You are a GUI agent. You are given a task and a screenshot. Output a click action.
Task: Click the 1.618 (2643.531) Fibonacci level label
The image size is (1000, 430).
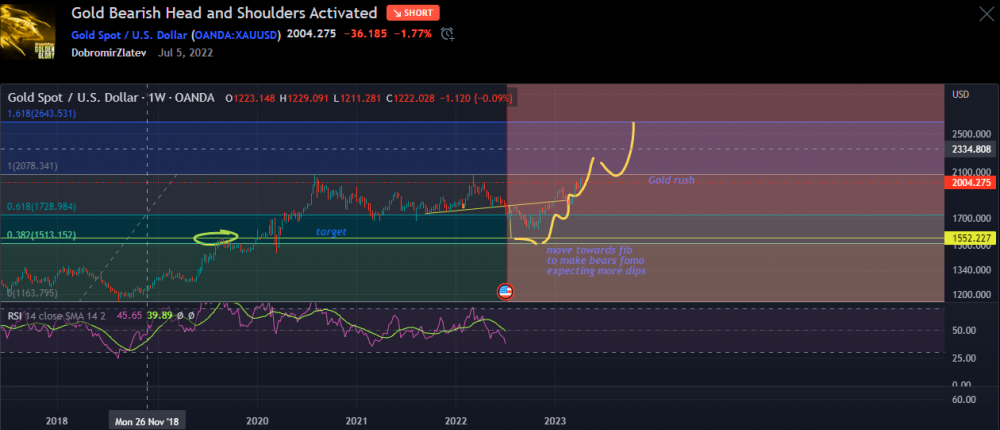point(42,113)
